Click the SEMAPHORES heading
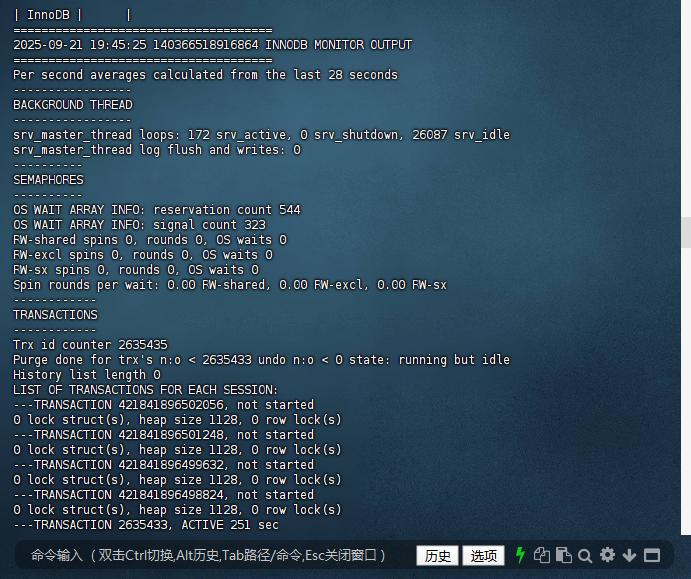This screenshot has width=691, height=579. (x=48, y=180)
